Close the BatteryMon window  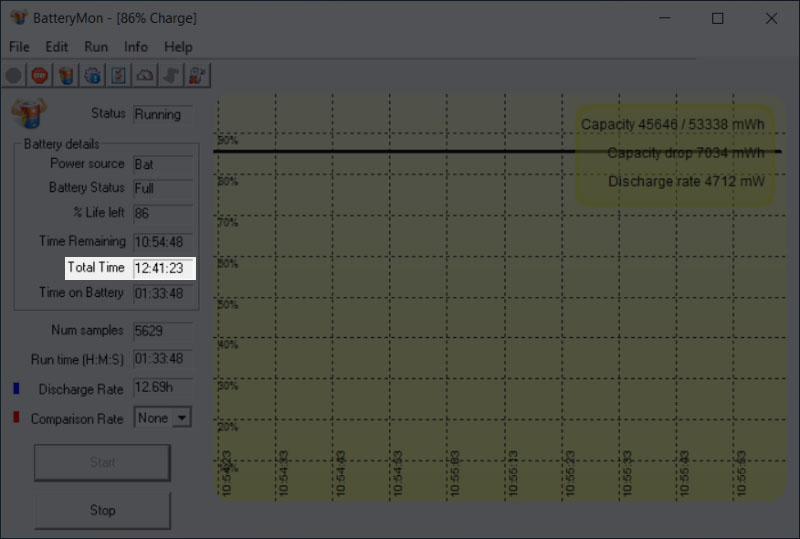(x=771, y=18)
